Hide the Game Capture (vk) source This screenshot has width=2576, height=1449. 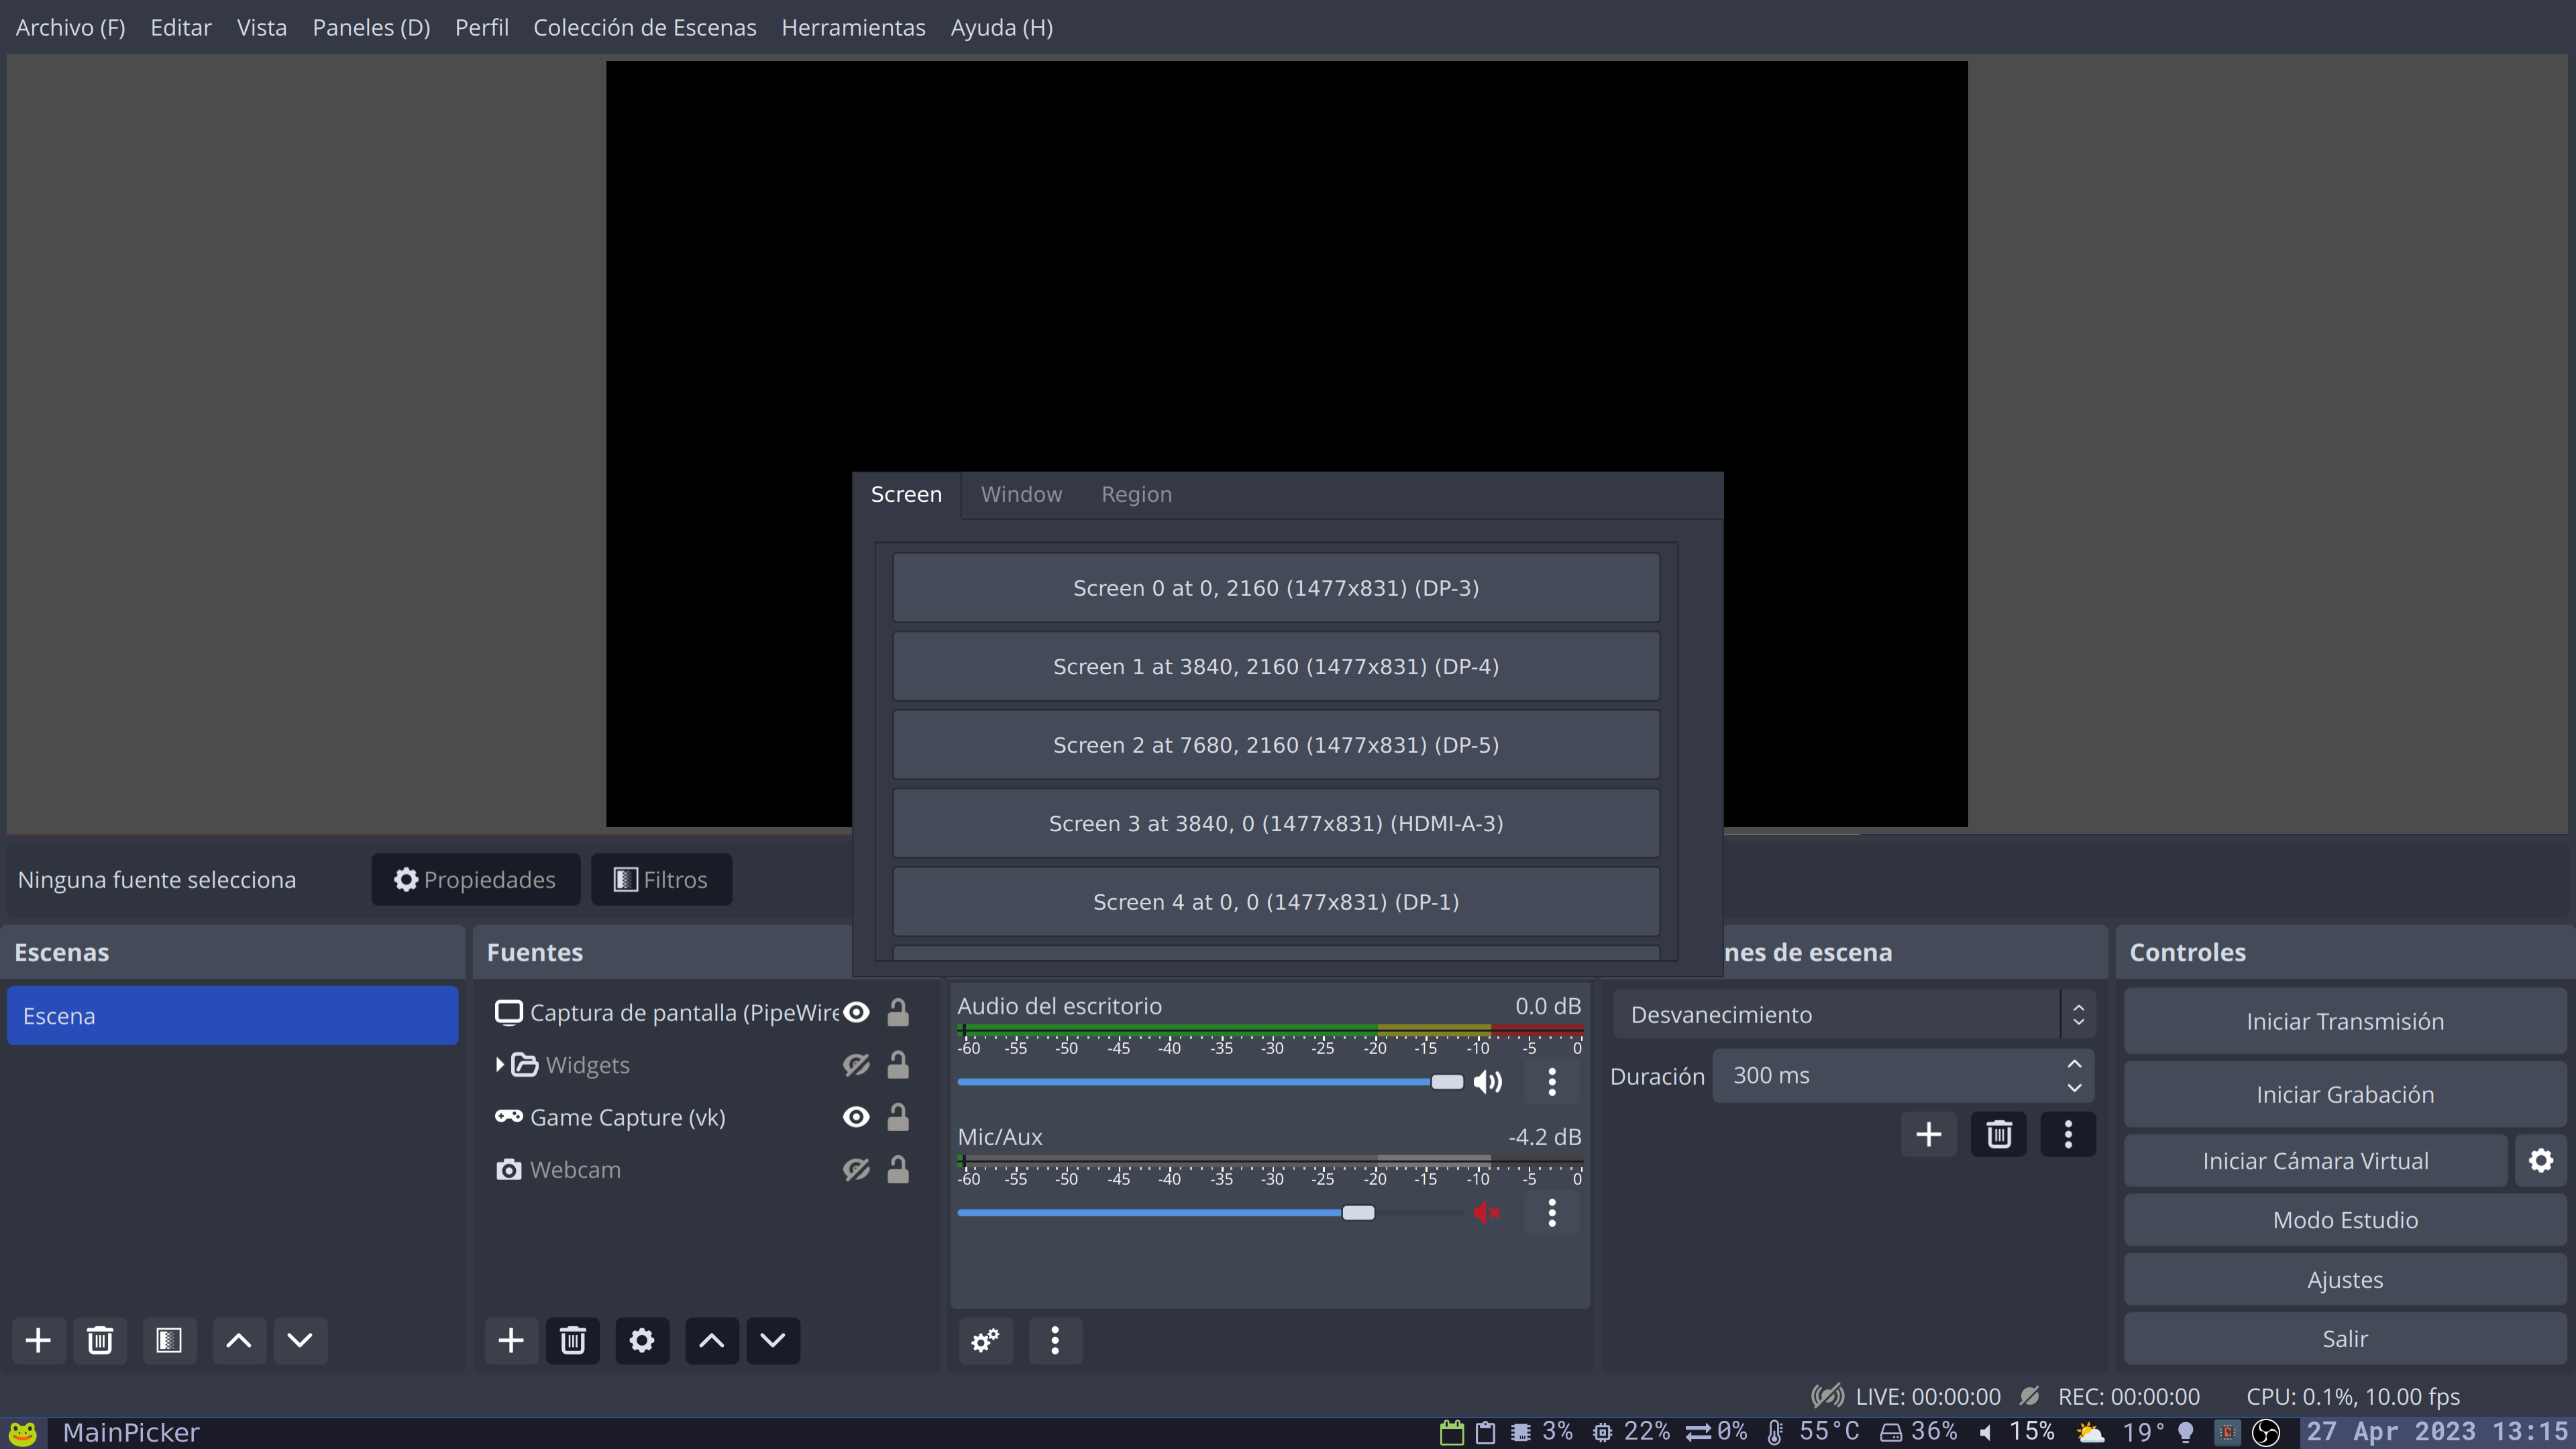855,1117
